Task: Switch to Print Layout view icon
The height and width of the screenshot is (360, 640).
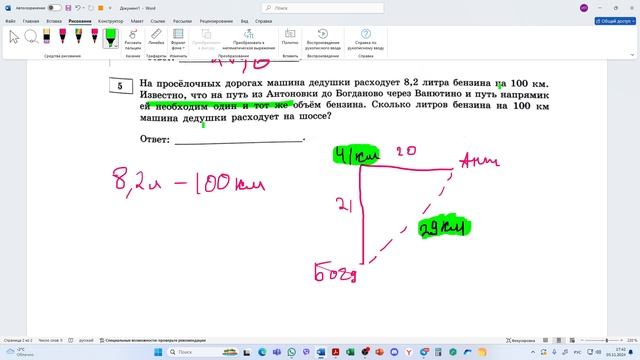Action: point(559,340)
